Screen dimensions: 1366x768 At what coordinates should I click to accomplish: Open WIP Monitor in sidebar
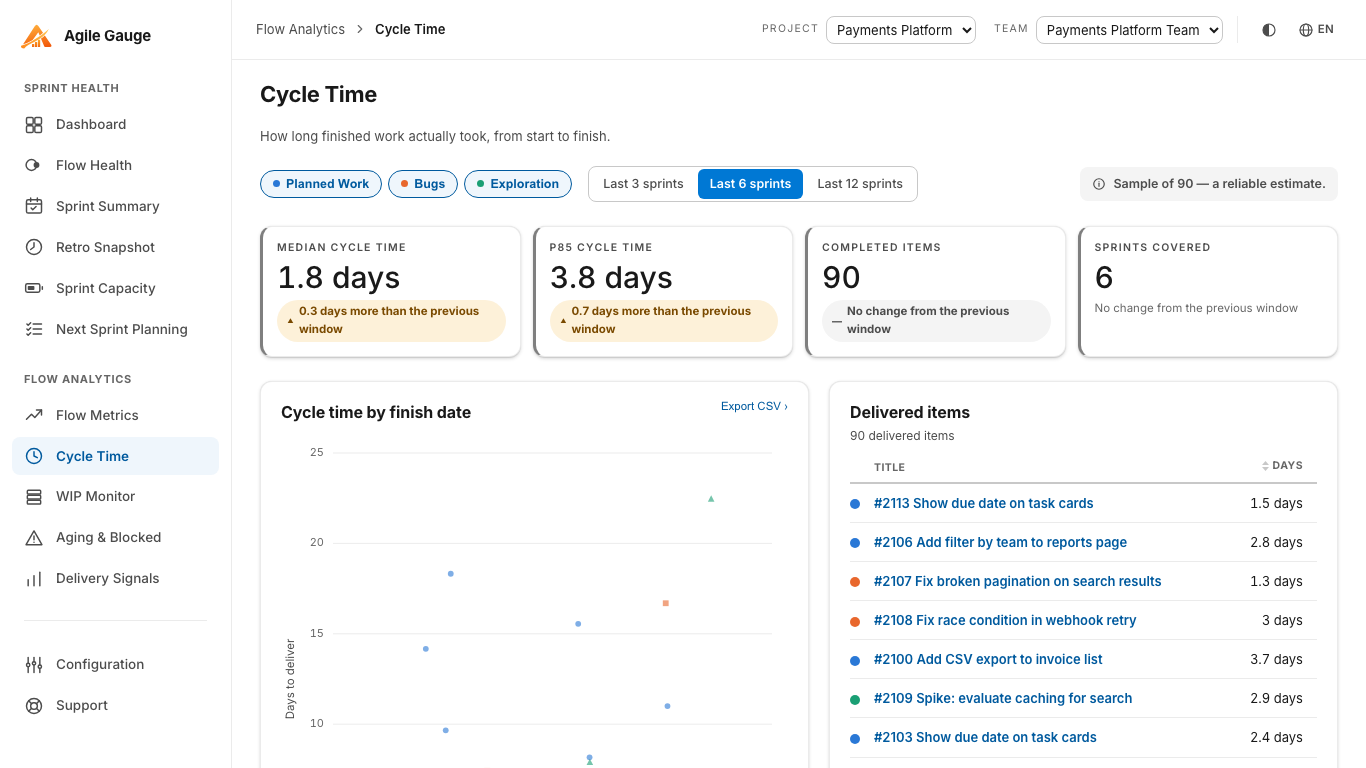pyautogui.click(x=115, y=496)
